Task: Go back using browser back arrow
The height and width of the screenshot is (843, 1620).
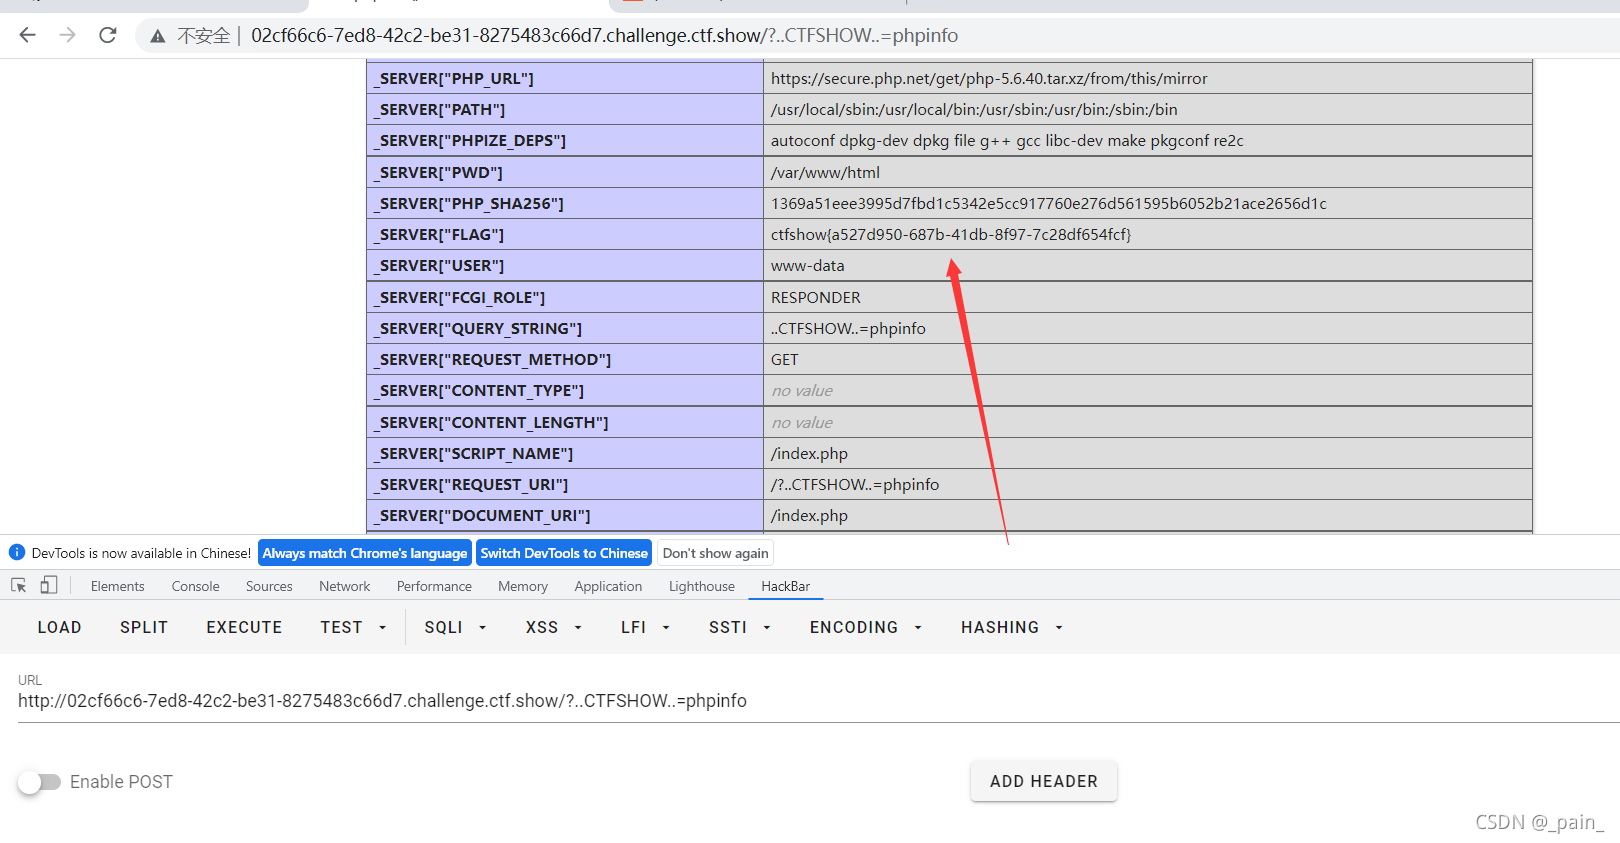Action: (x=27, y=35)
